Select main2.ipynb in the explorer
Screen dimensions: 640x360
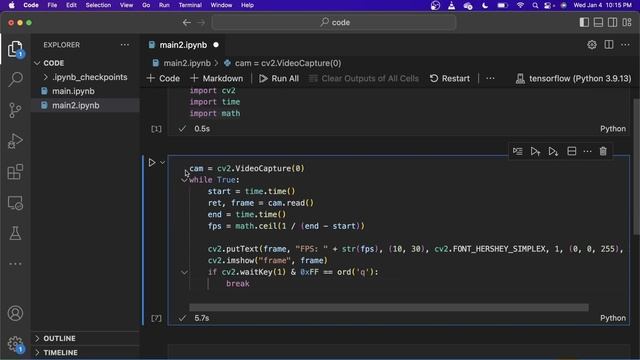86,105
